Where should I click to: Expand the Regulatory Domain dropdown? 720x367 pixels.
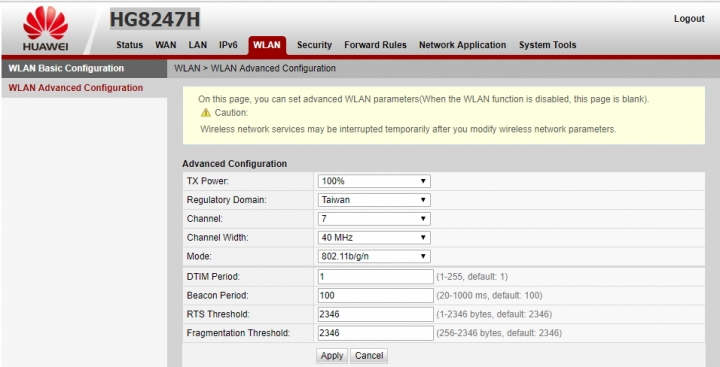[x=374, y=200]
